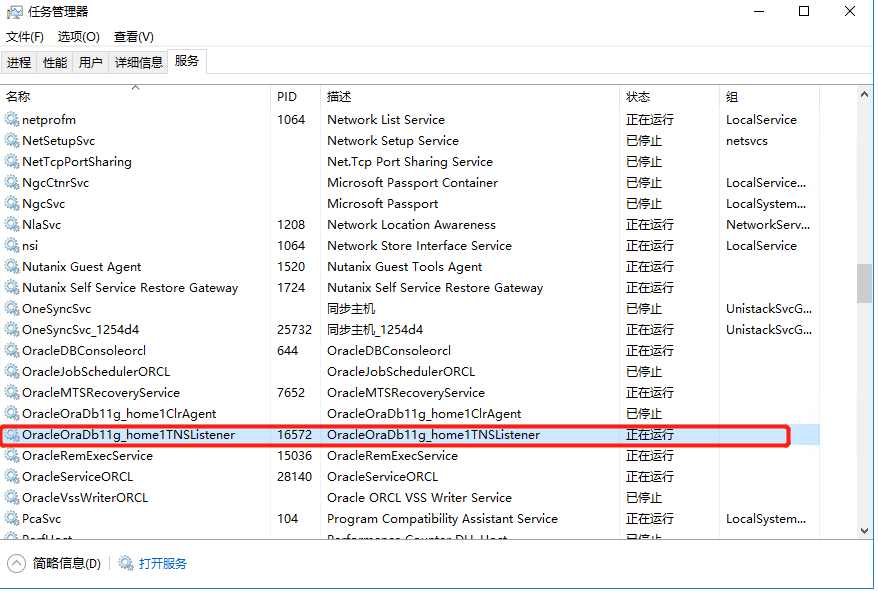This screenshot has width=878, height=591.
Task: Click the PID 7652 cell
Action: coord(291,393)
